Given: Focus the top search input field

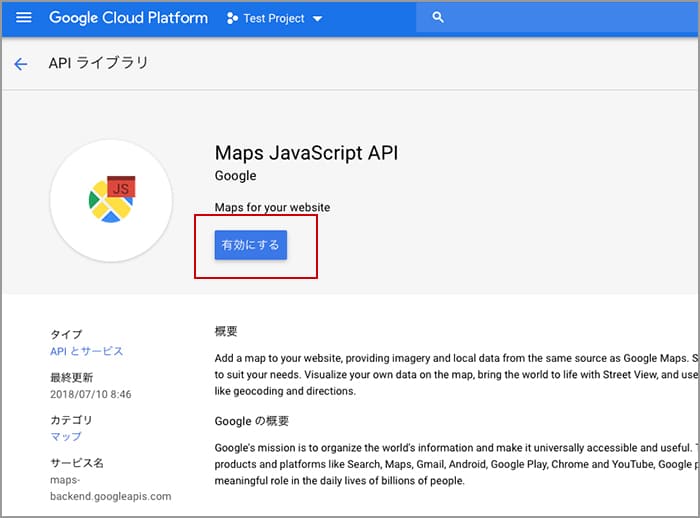Looking at the screenshot, I should click(558, 17).
